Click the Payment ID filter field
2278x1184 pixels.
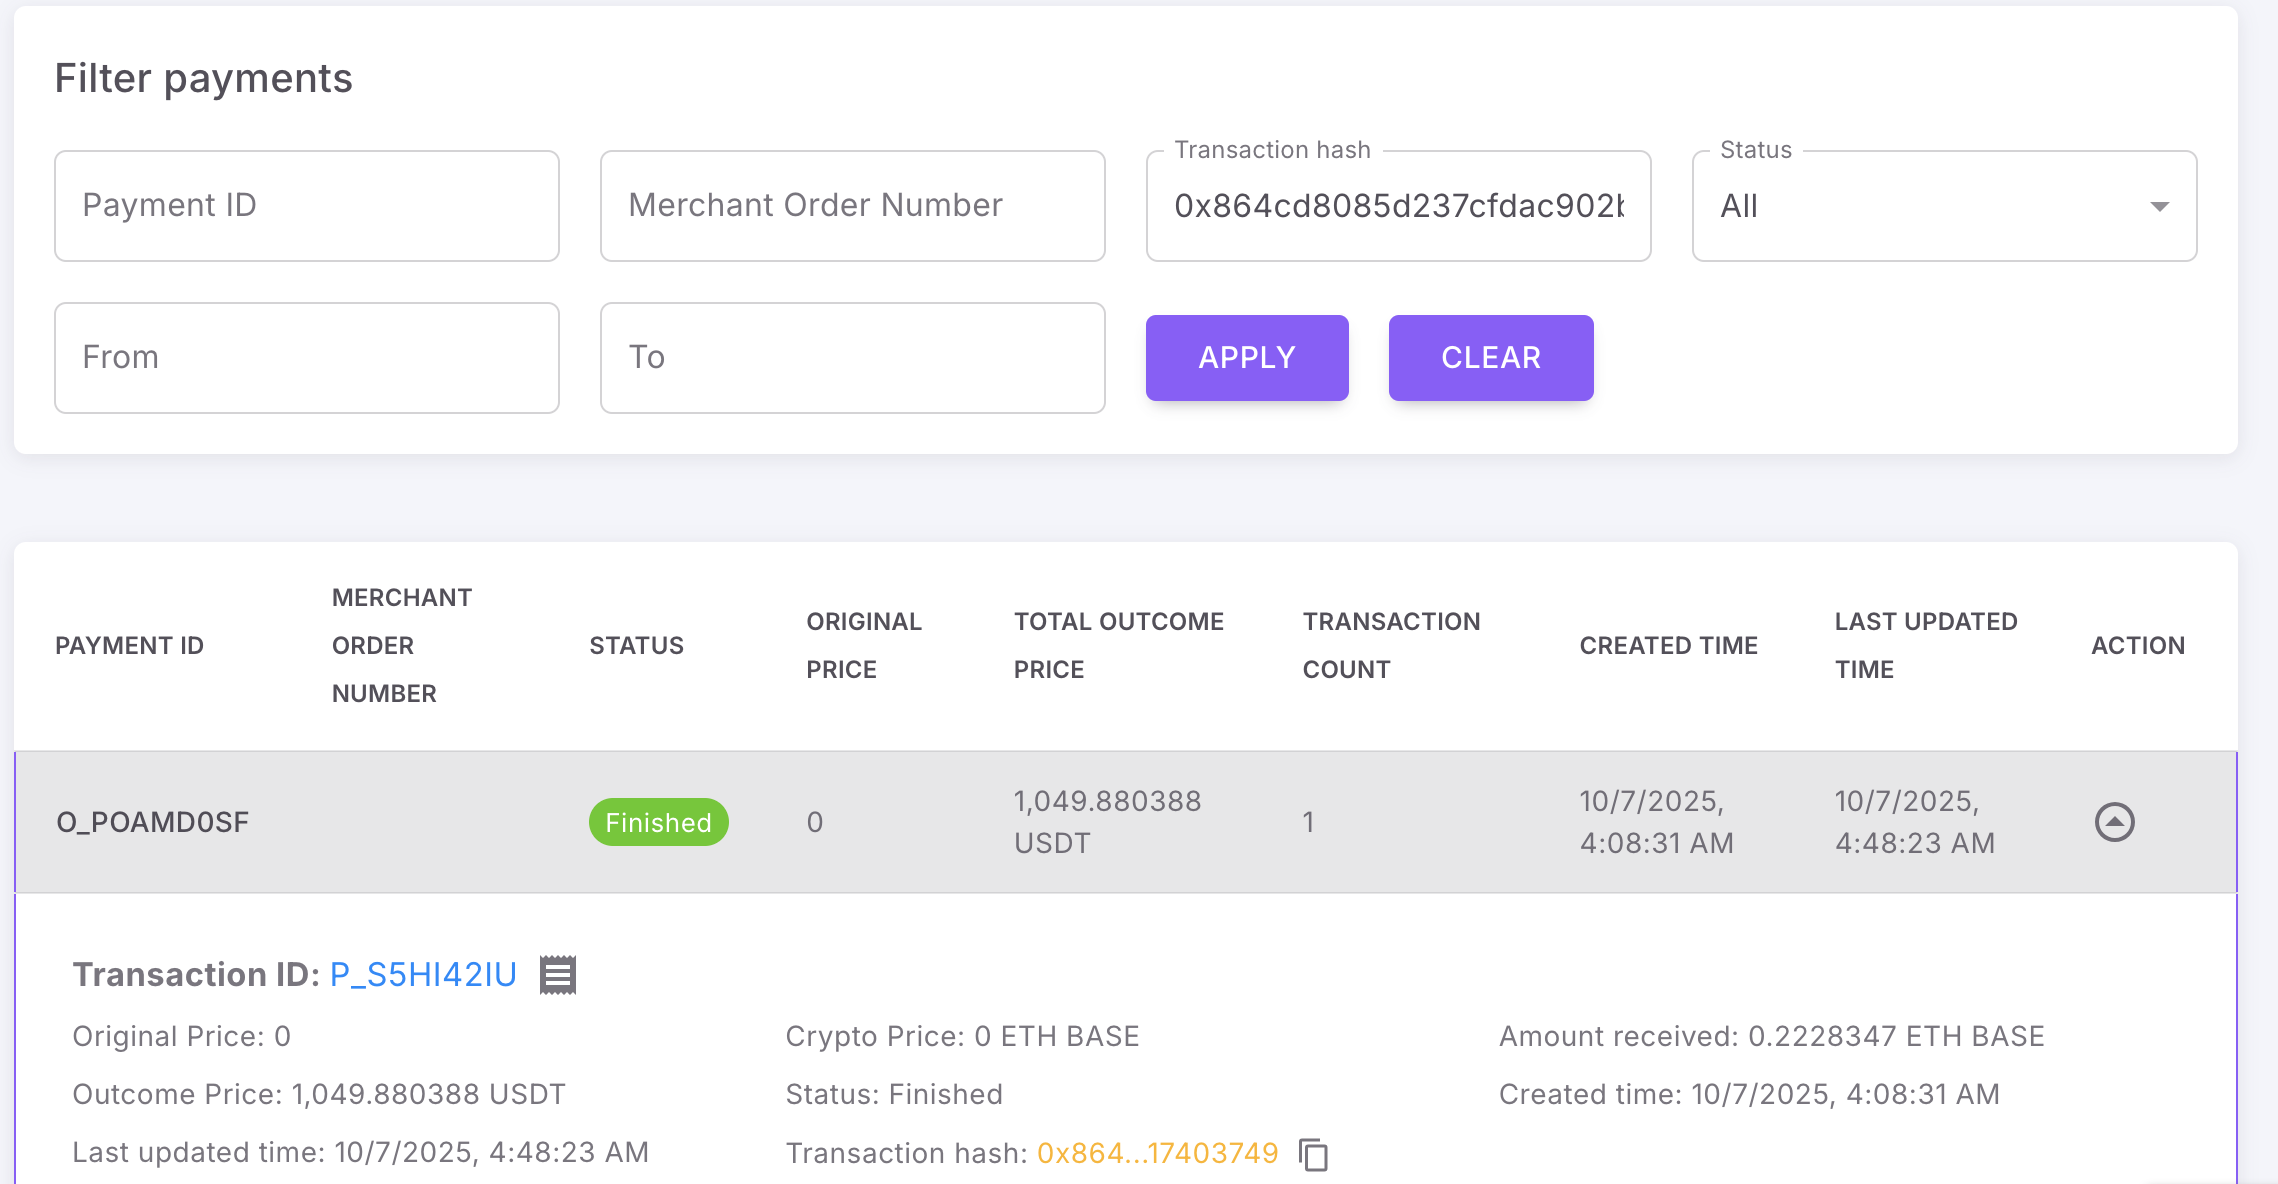[307, 205]
